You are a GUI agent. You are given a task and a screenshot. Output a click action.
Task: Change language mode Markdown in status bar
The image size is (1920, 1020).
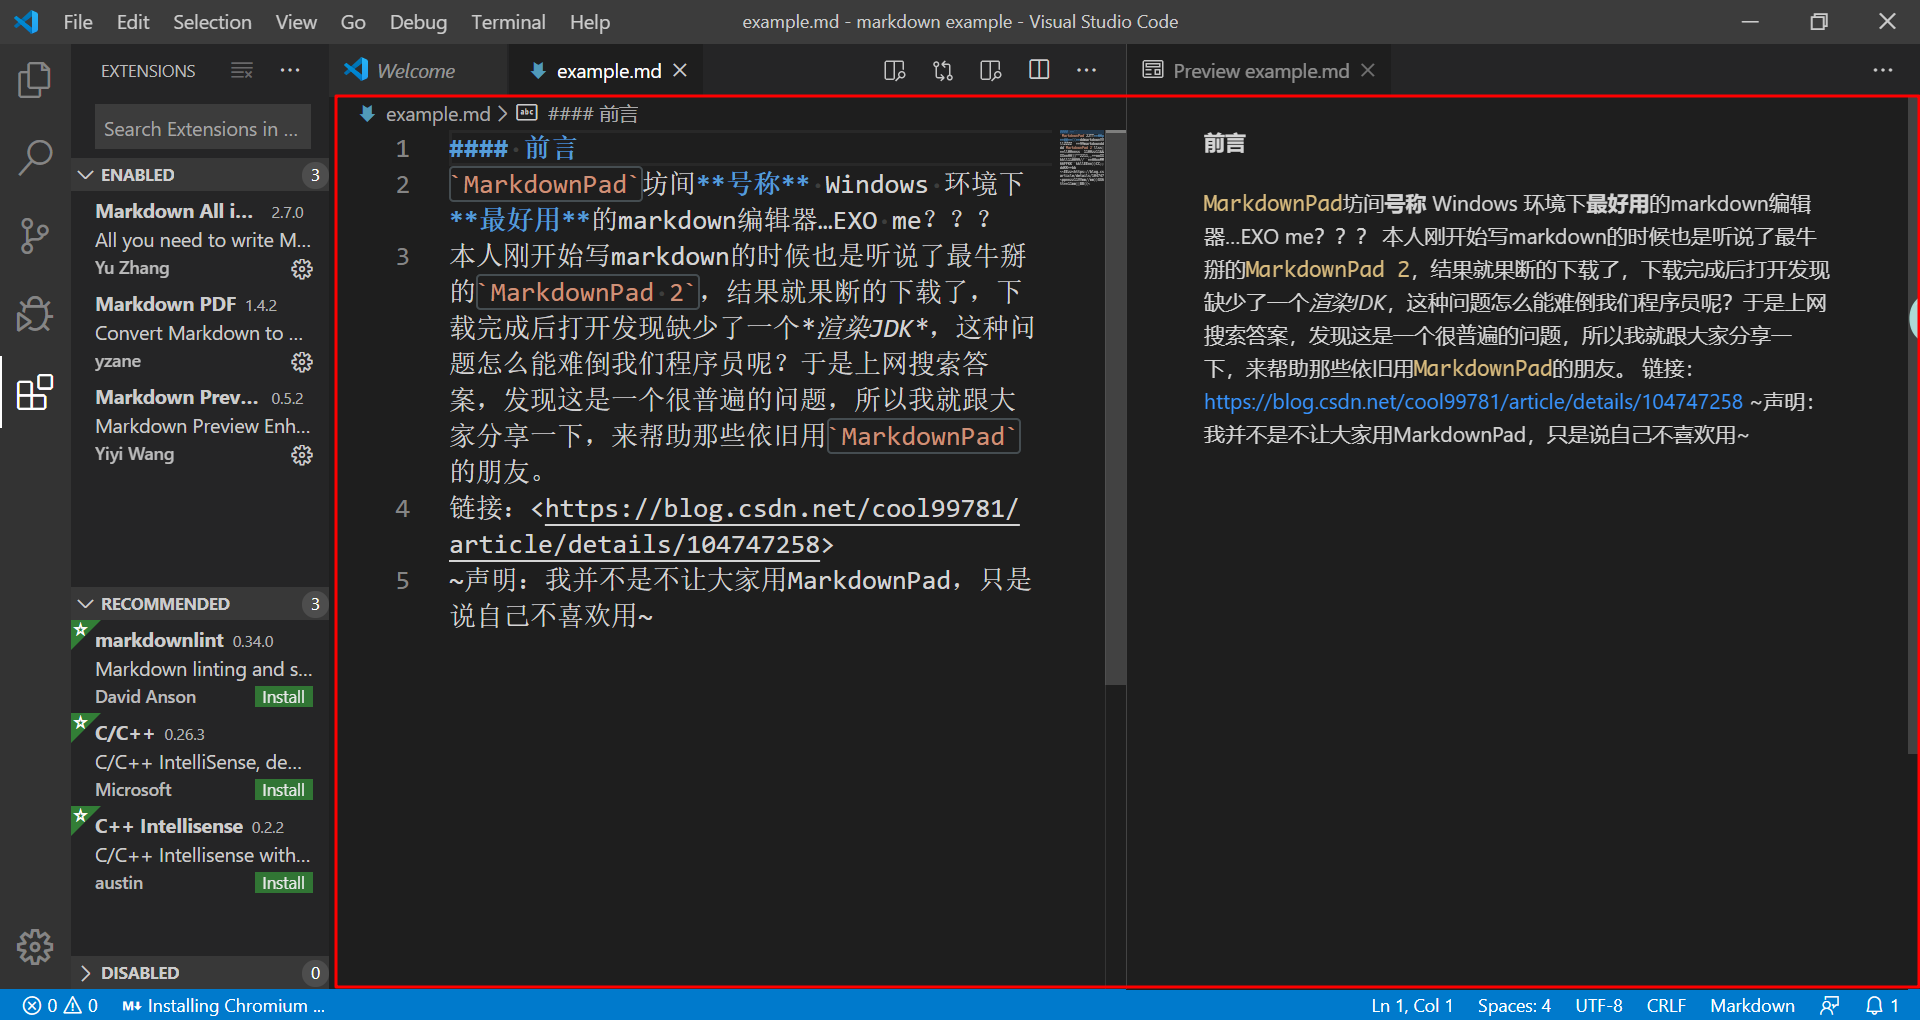1752,1005
